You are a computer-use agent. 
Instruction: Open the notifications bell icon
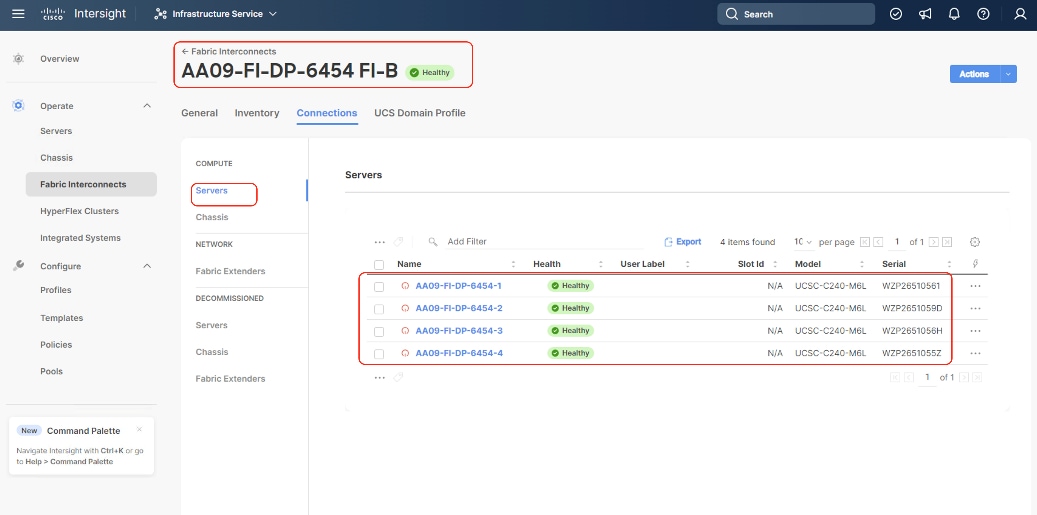[954, 14]
